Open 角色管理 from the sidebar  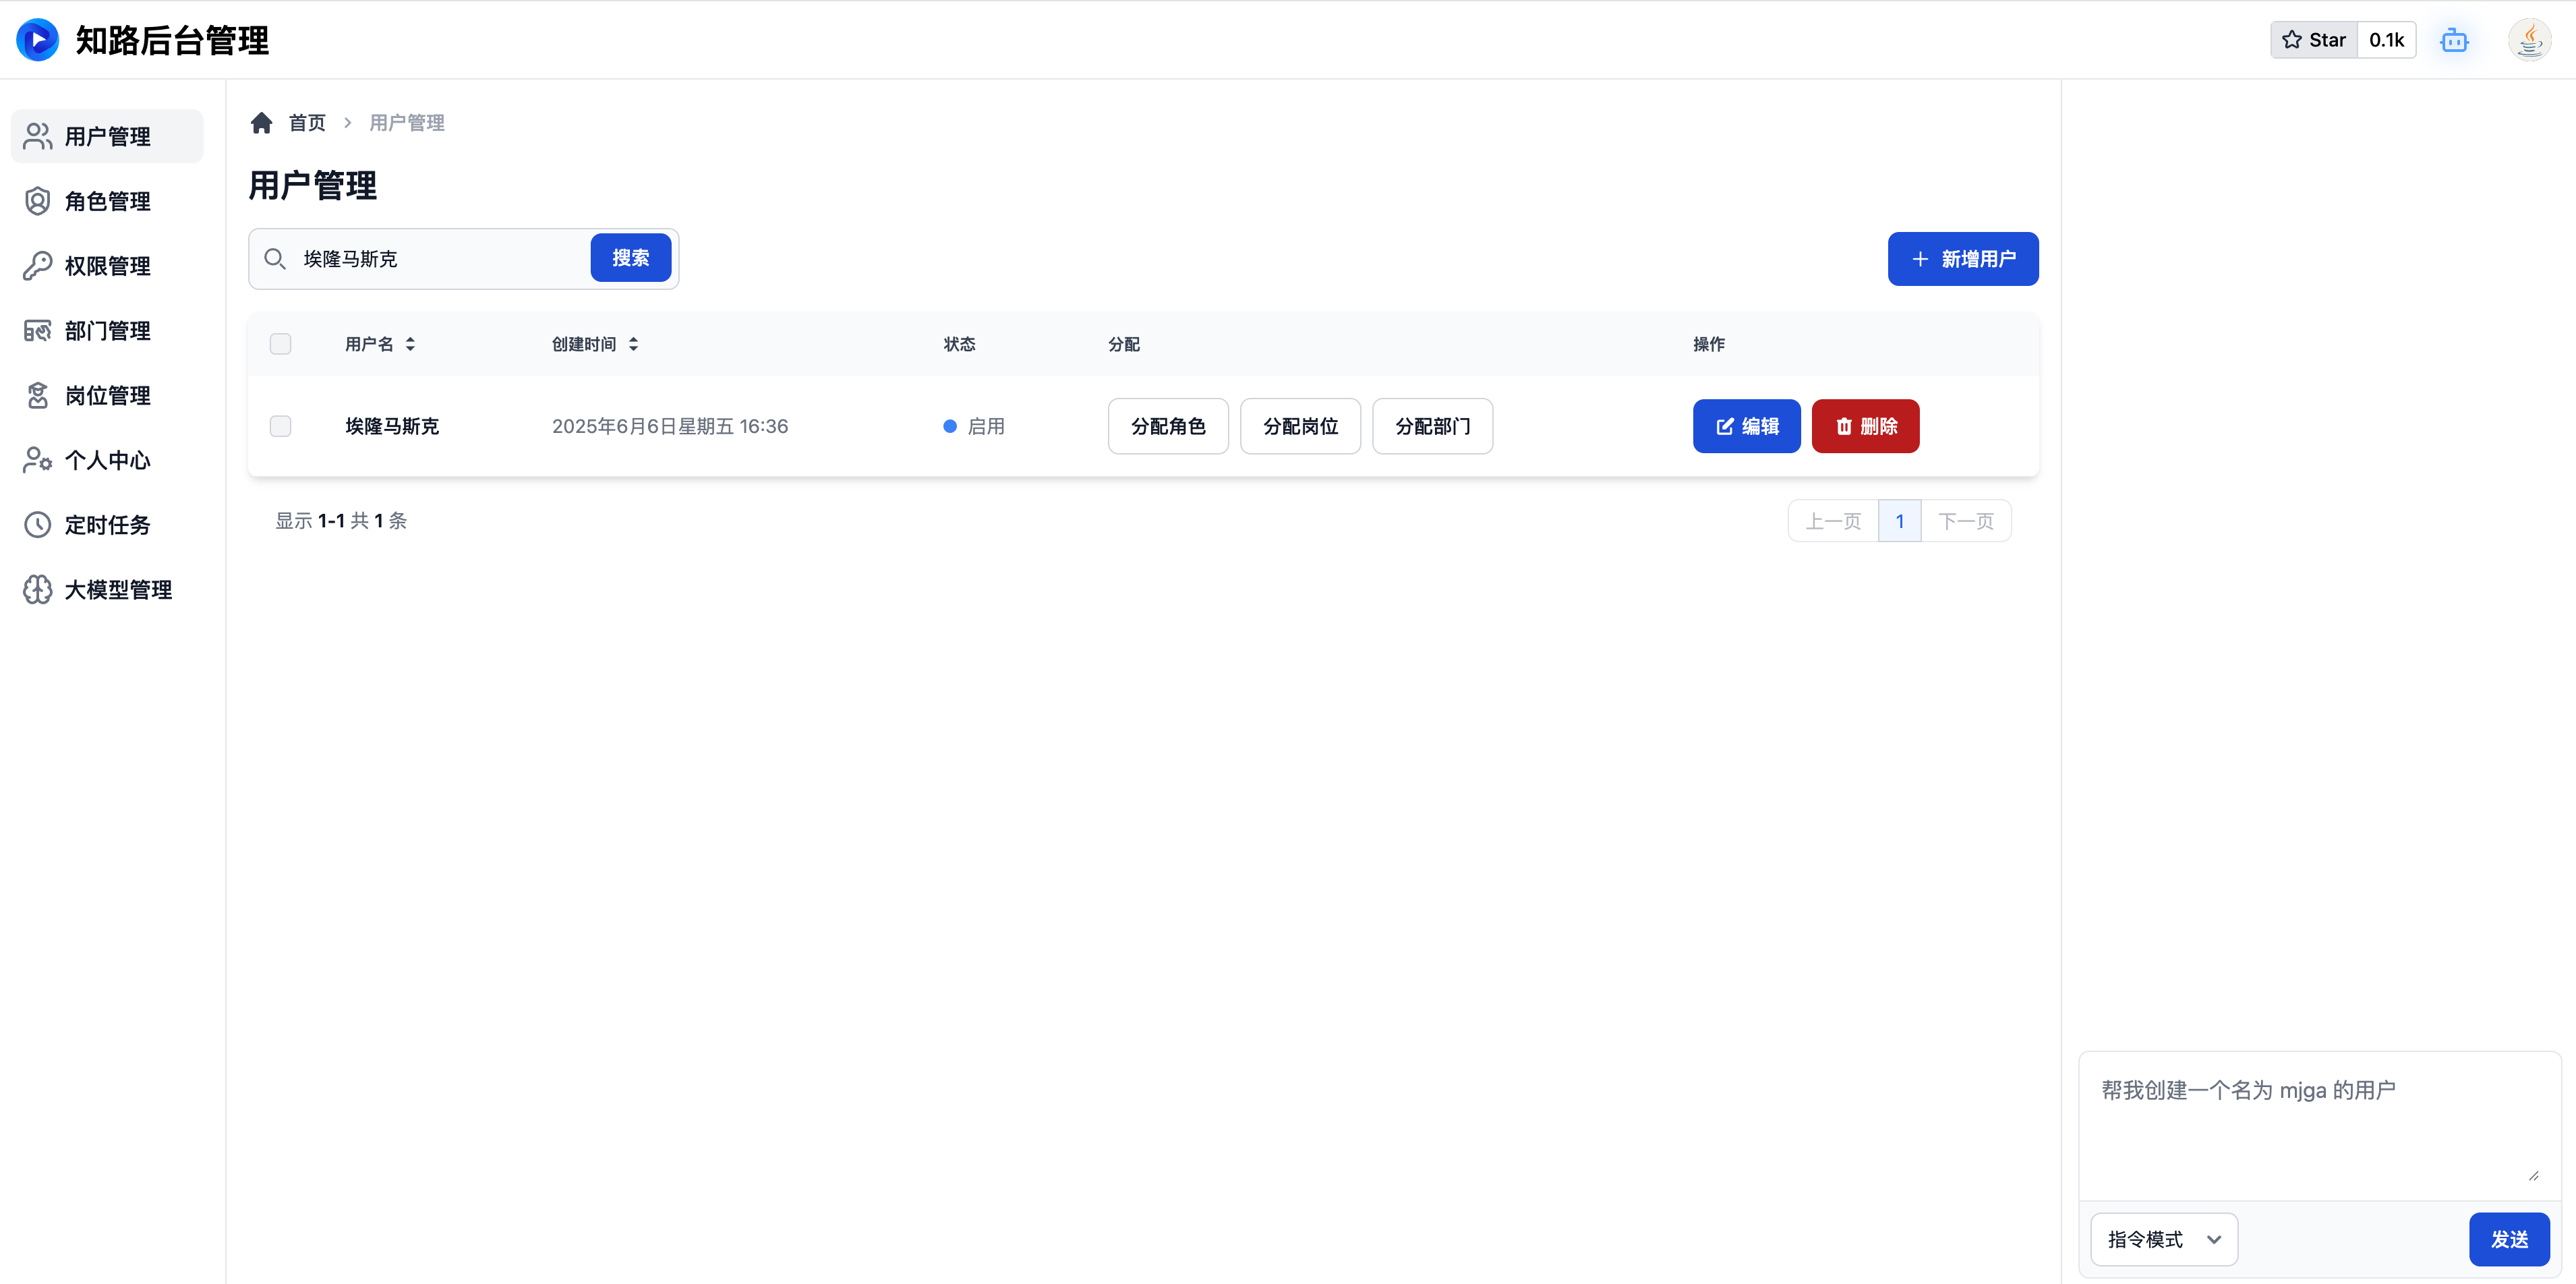[107, 200]
